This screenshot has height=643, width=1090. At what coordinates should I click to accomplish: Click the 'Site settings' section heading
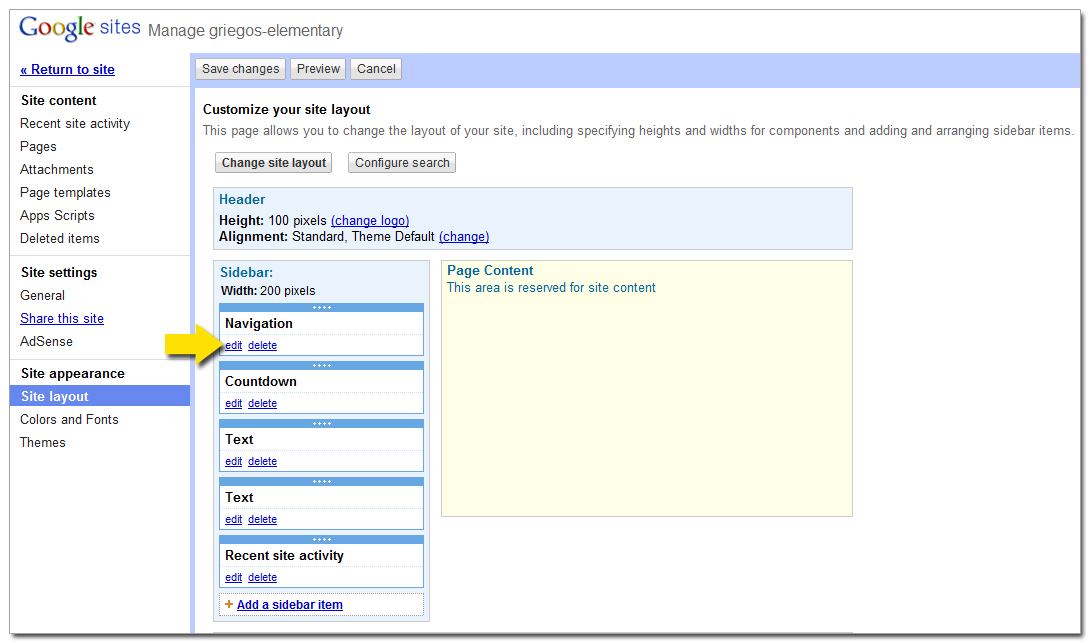coord(59,272)
